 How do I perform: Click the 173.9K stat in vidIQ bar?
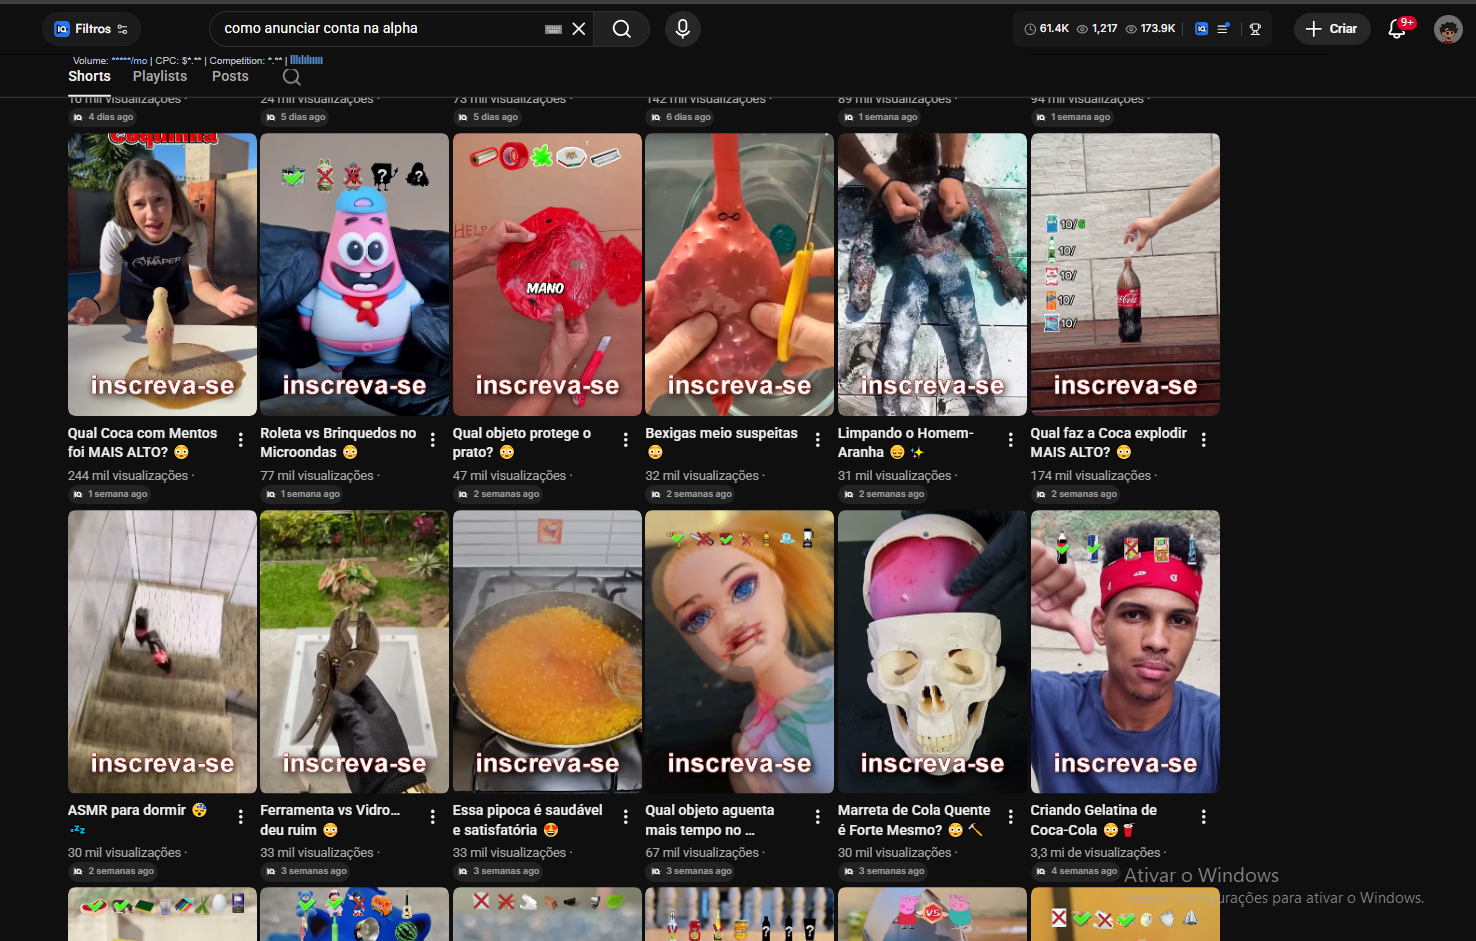pos(1151,29)
